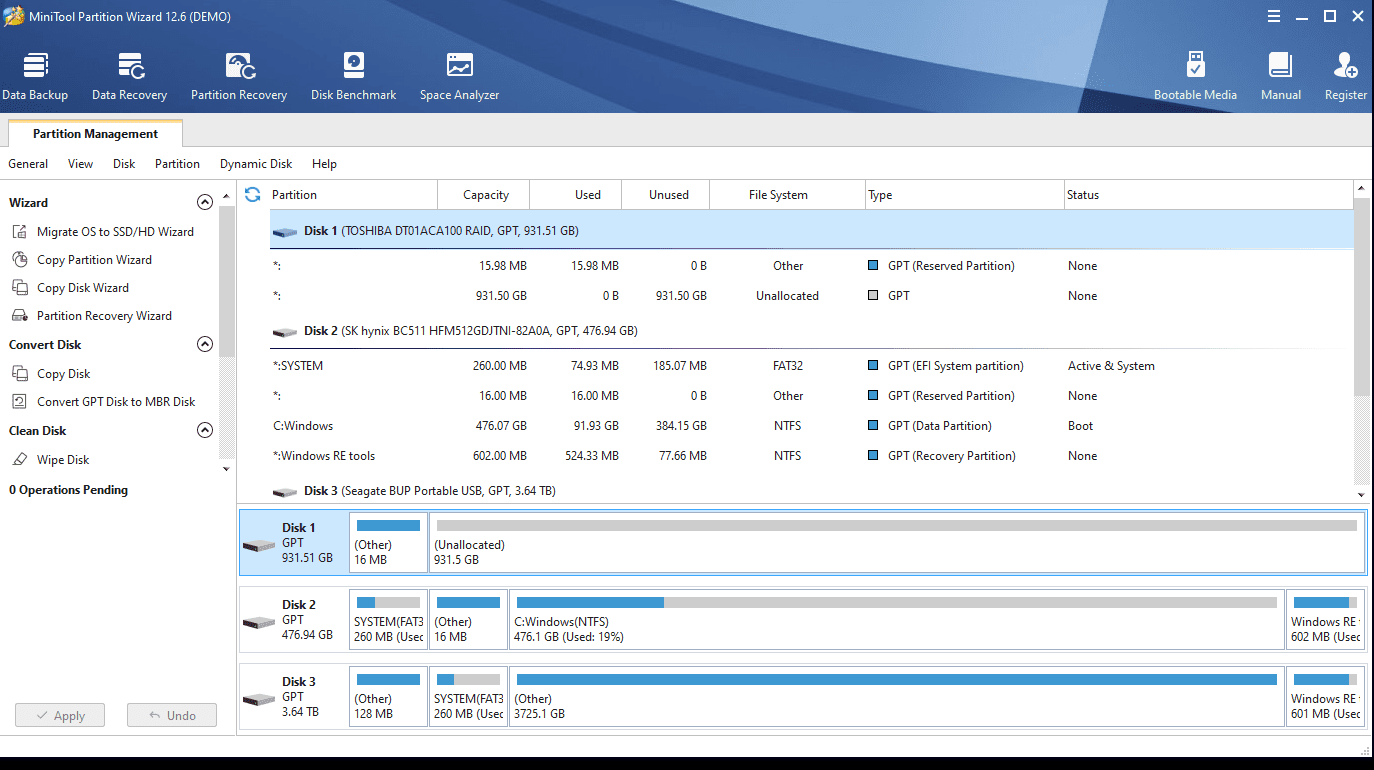This screenshot has height=770, width=1374.
Task: Open the View menu
Action: coord(80,164)
